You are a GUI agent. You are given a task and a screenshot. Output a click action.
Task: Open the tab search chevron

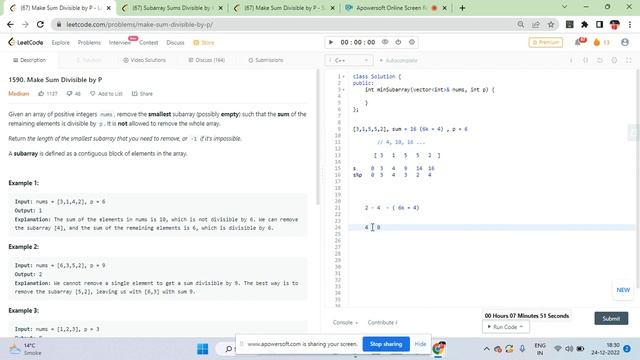pos(564,7)
